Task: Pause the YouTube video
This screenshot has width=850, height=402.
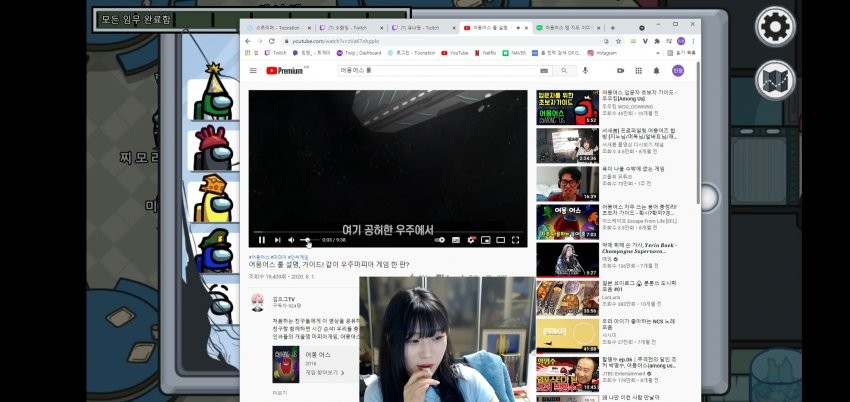Action: tap(262, 240)
